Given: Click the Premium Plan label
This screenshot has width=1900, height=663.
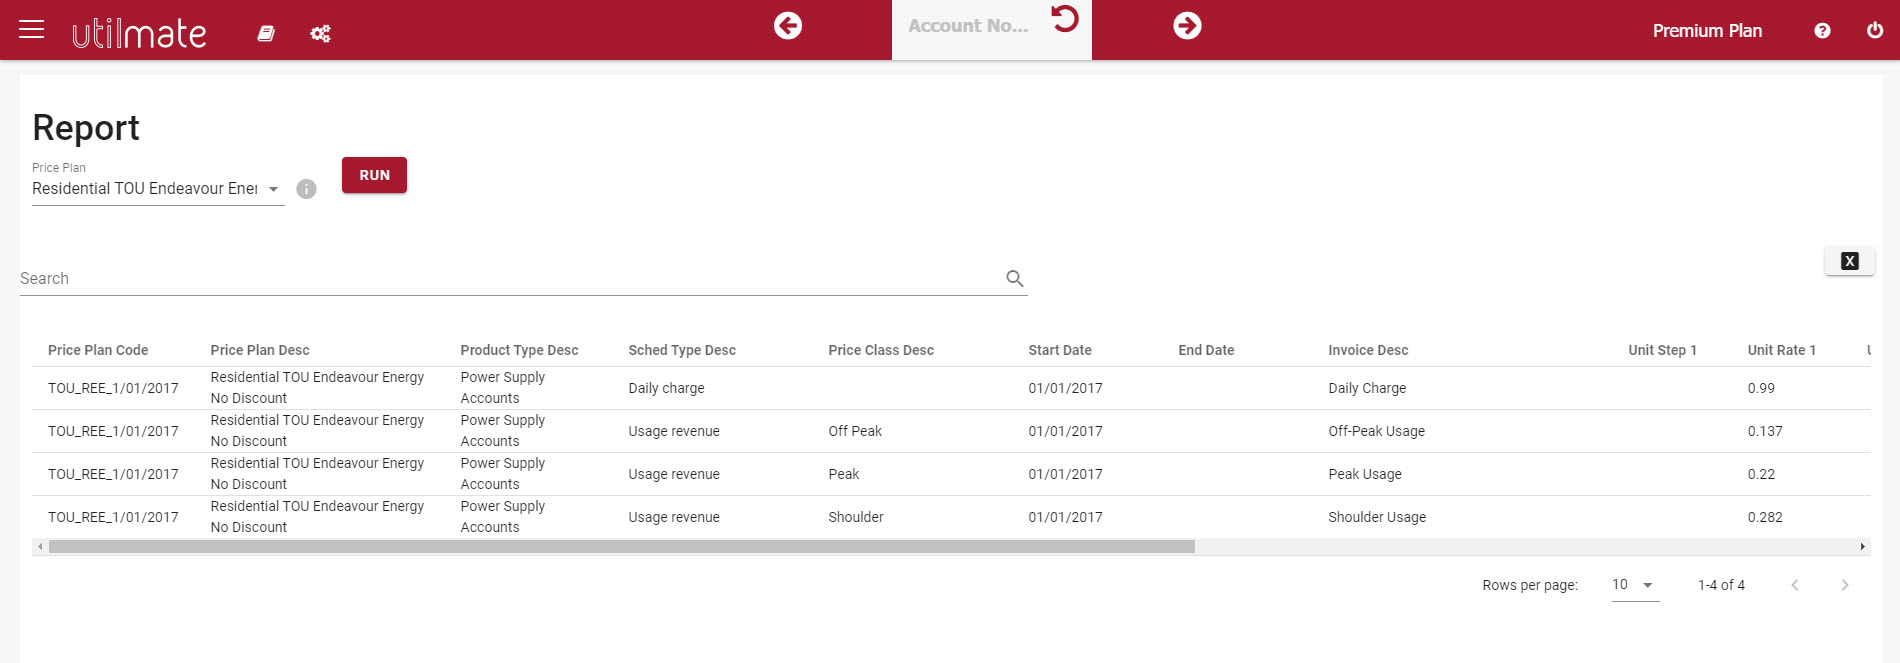Looking at the screenshot, I should (1707, 31).
